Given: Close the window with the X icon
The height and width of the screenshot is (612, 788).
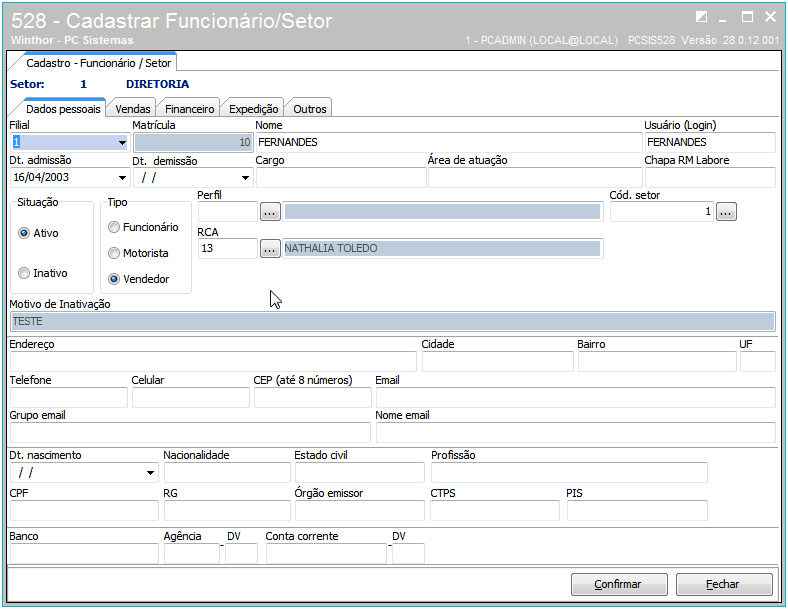Looking at the screenshot, I should tap(770, 17).
